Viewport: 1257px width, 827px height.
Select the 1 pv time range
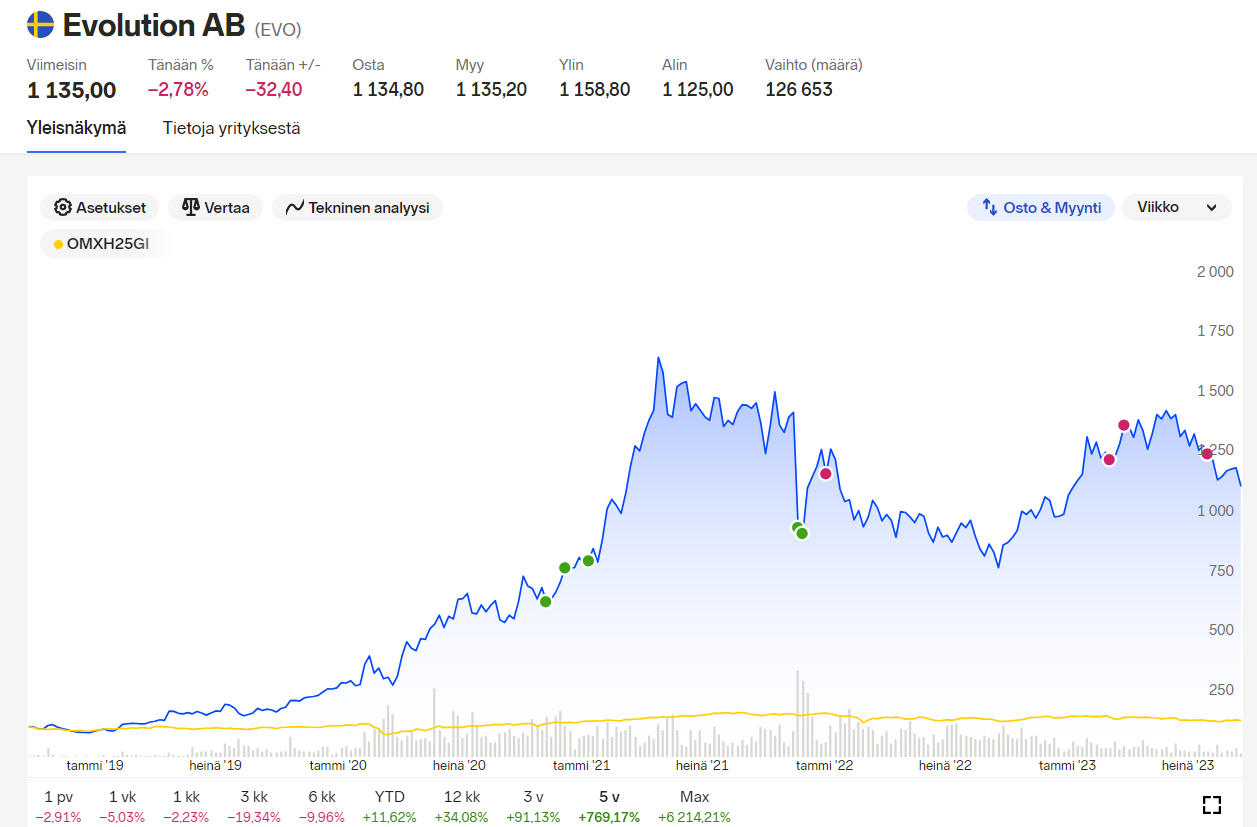pos(59,797)
